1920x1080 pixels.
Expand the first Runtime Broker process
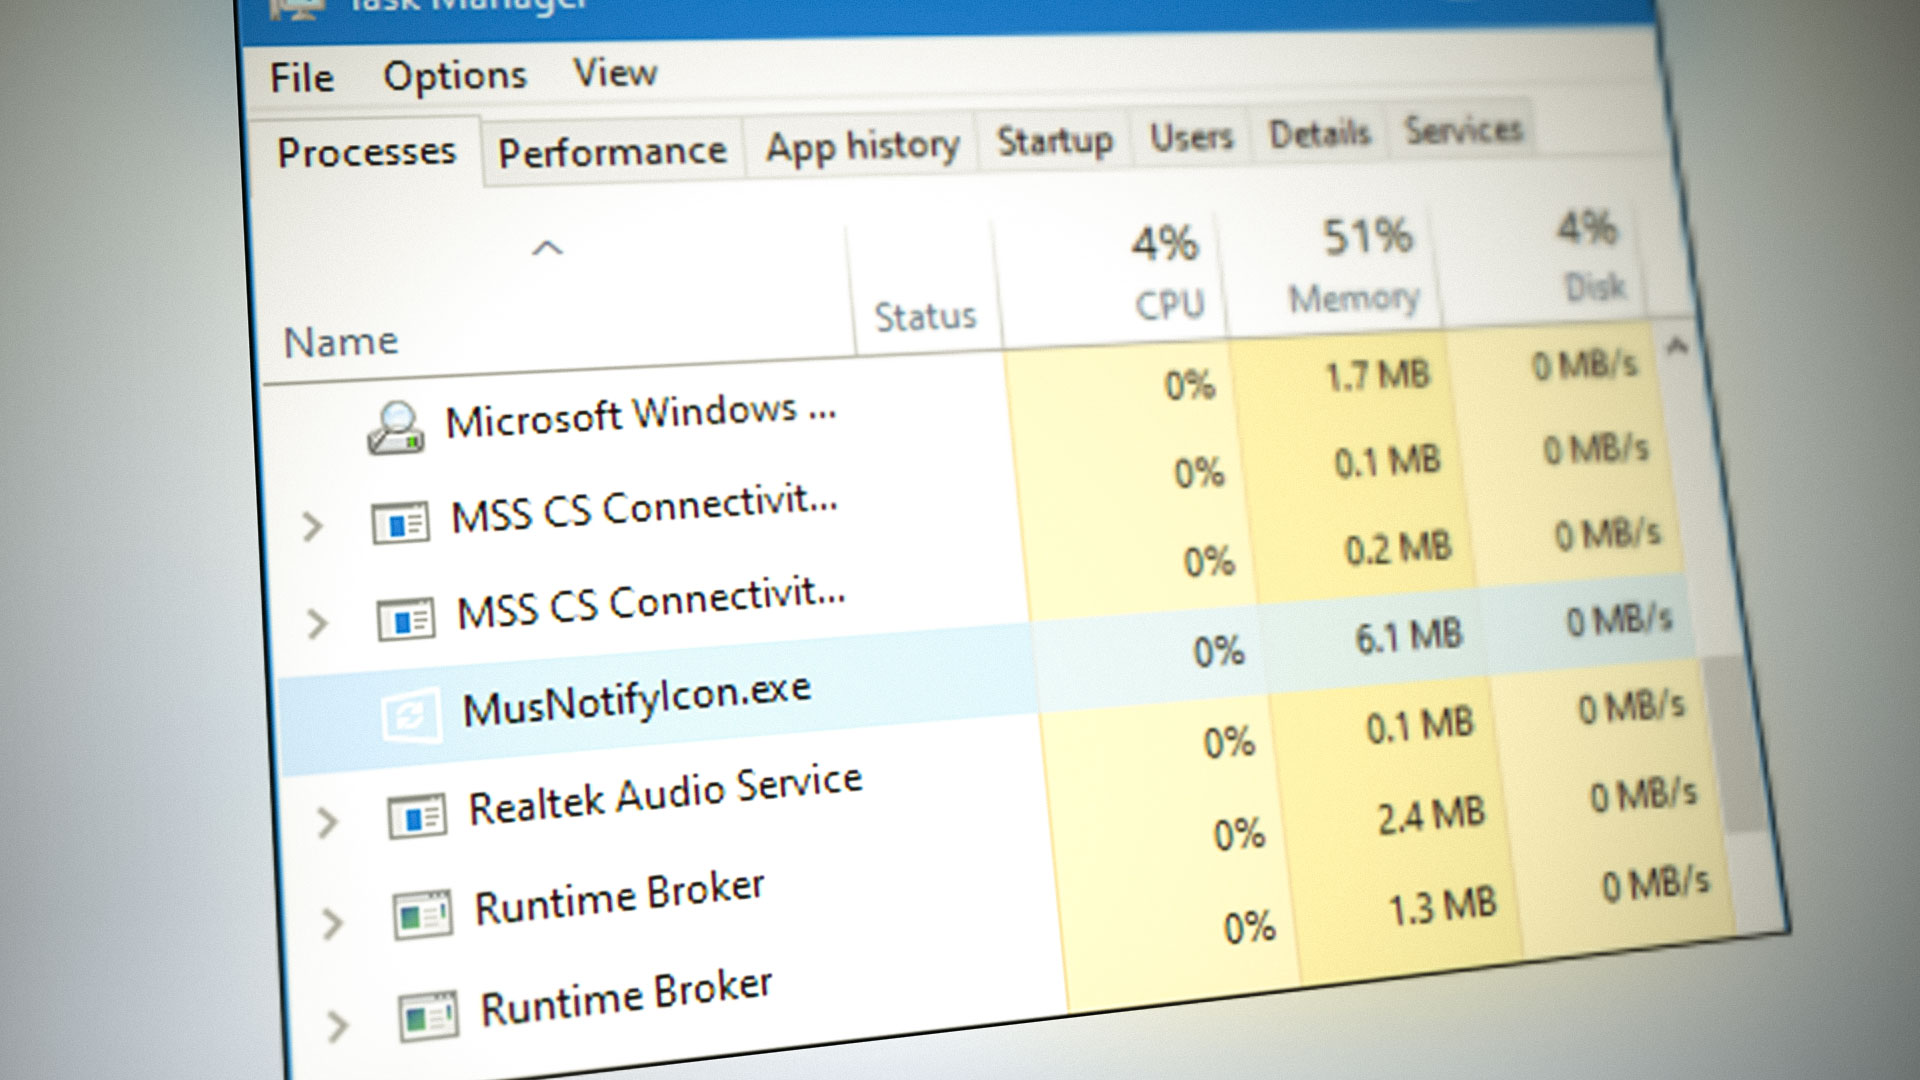pos(334,921)
